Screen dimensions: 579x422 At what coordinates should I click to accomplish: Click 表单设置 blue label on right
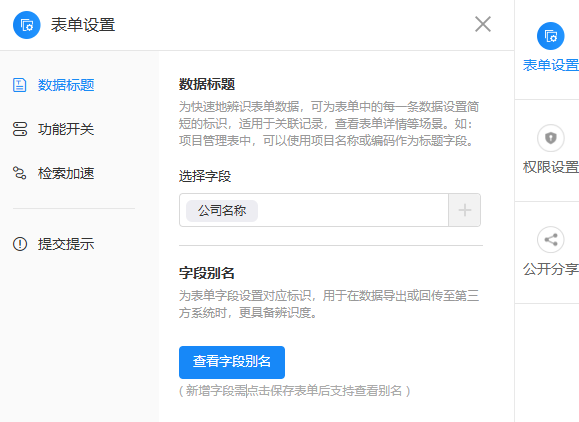(x=551, y=65)
